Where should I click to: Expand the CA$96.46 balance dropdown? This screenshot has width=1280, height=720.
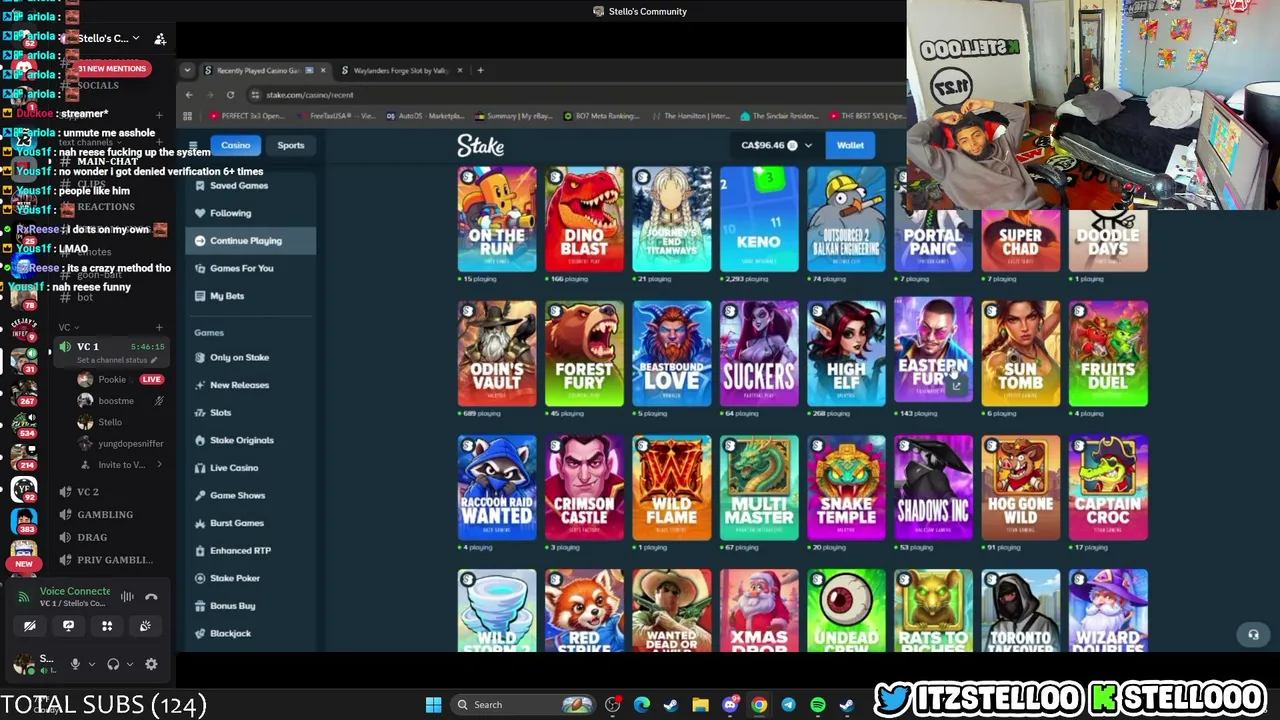[x=777, y=145]
